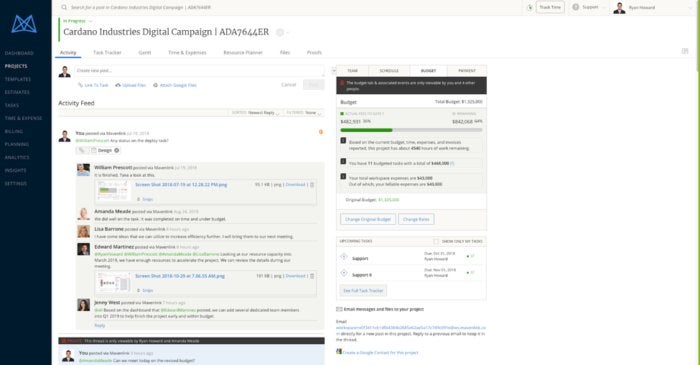Click the lock icon in the budget notice
Image resolution: width=700 pixels, height=365 pixels.
[x=342, y=83]
